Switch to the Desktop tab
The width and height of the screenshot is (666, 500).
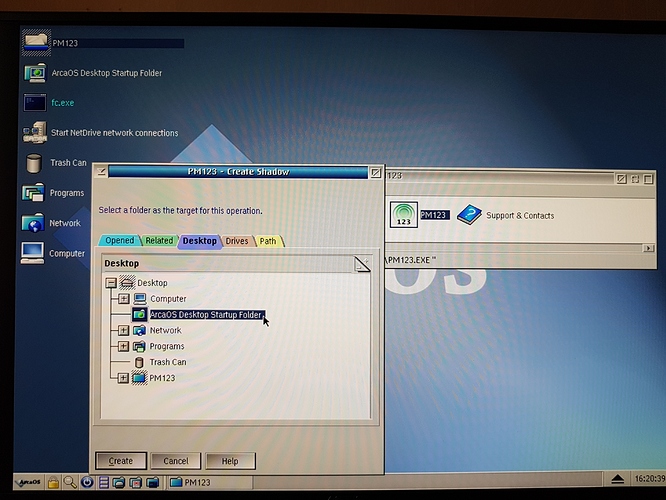(200, 241)
